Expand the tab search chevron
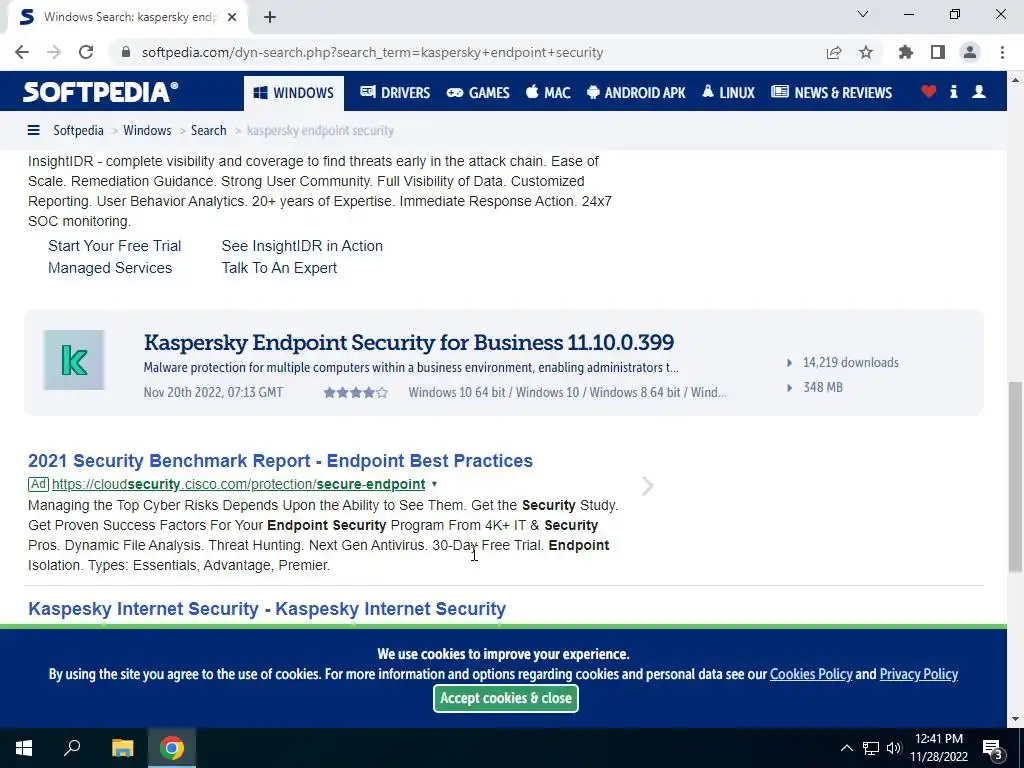 pyautogui.click(x=863, y=14)
